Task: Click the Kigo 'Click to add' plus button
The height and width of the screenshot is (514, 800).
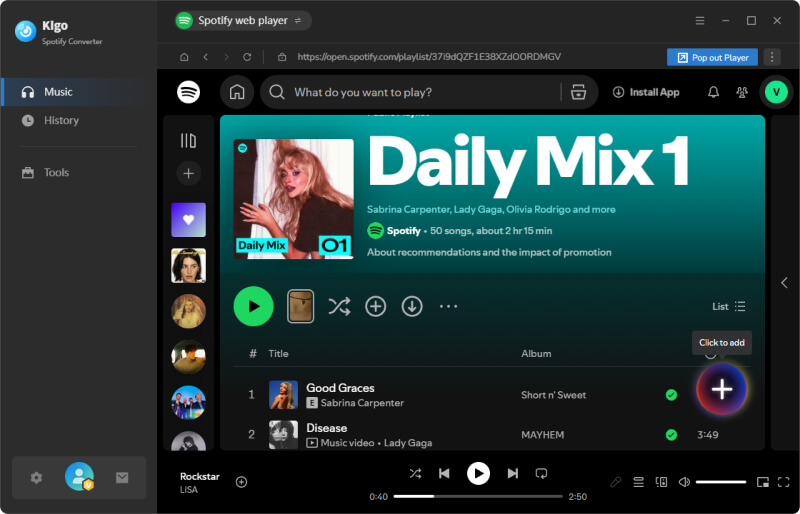Action: click(722, 389)
